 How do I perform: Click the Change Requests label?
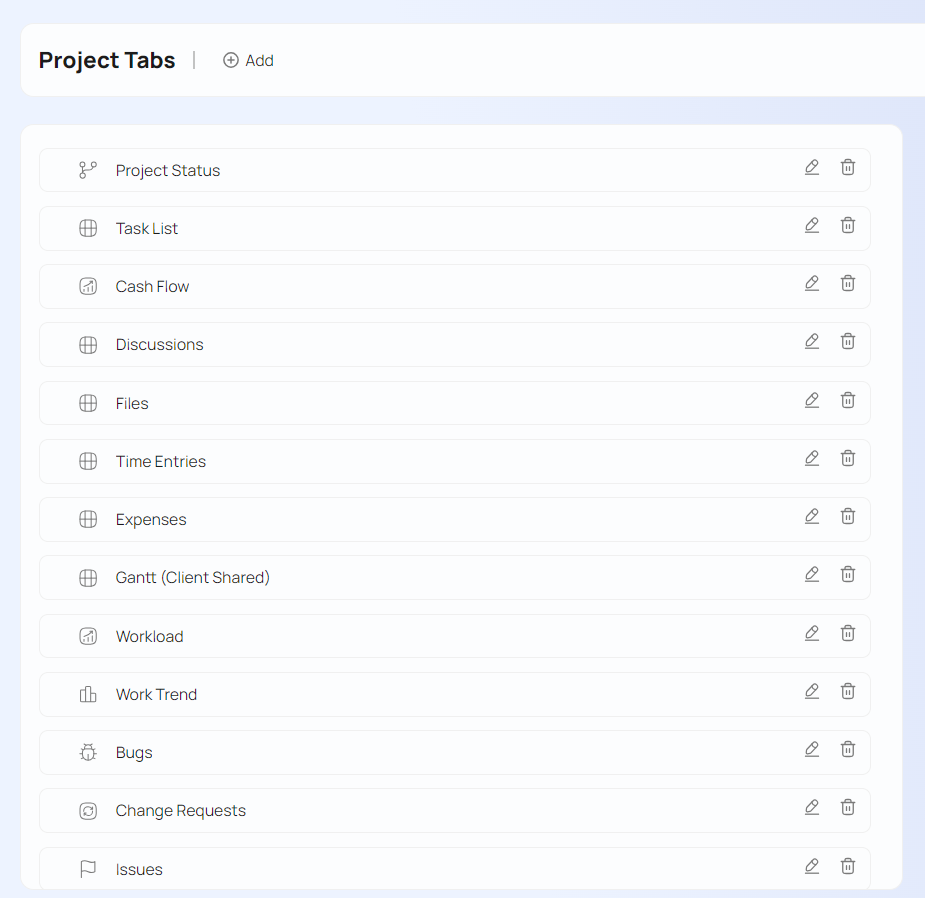click(180, 811)
